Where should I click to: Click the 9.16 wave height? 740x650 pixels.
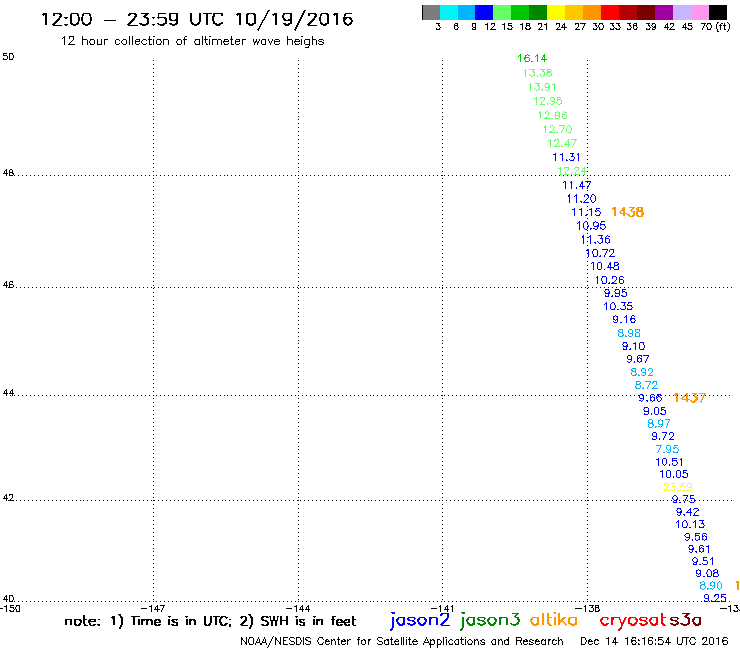click(x=624, y=320)
